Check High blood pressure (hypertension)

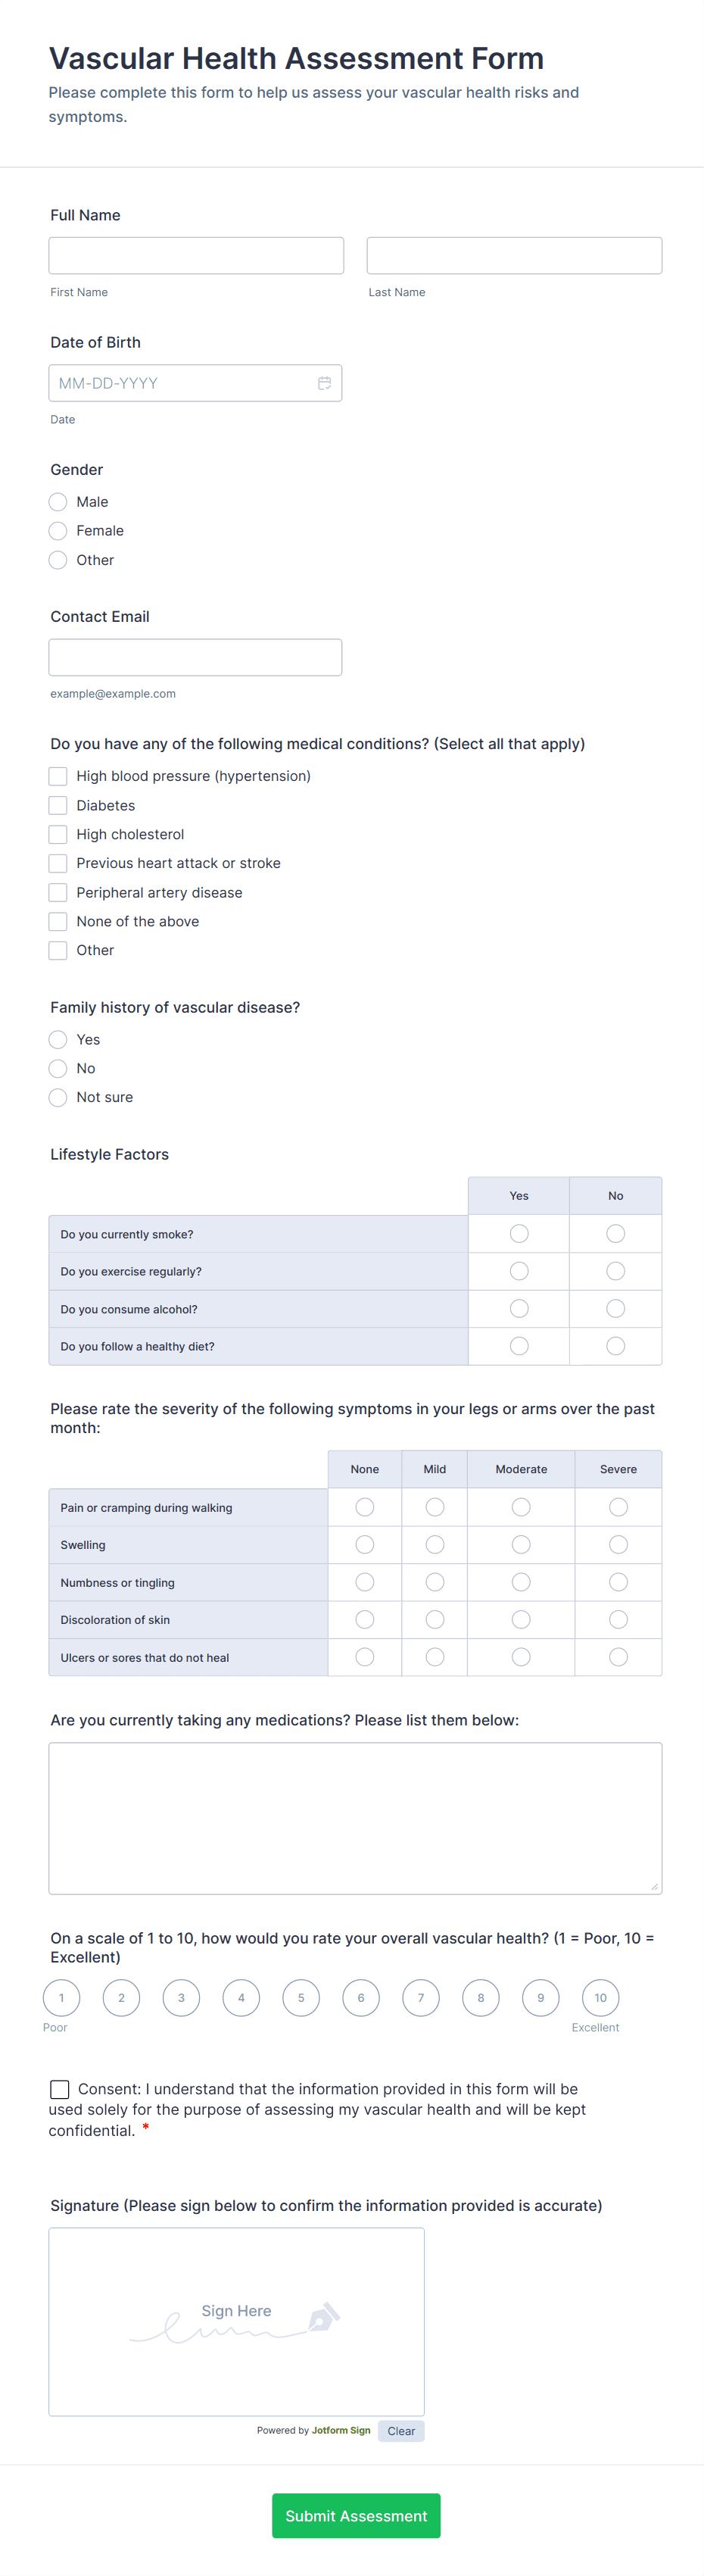pyautogui.click(x=58, y=776)
